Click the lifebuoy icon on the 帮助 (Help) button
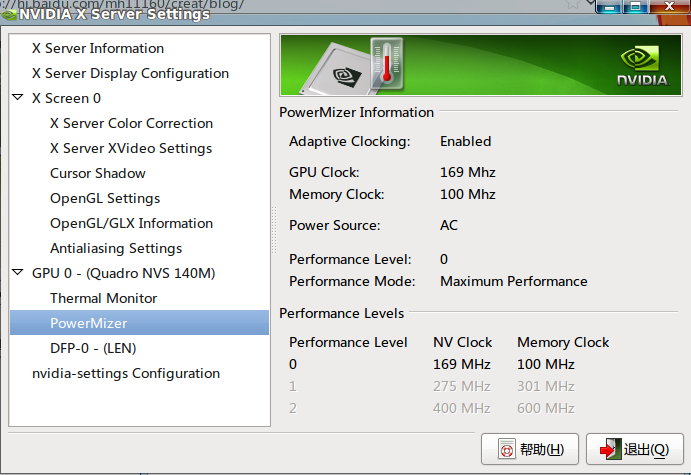This screenshot has width=691, height=475. click(x=507, y=449)
